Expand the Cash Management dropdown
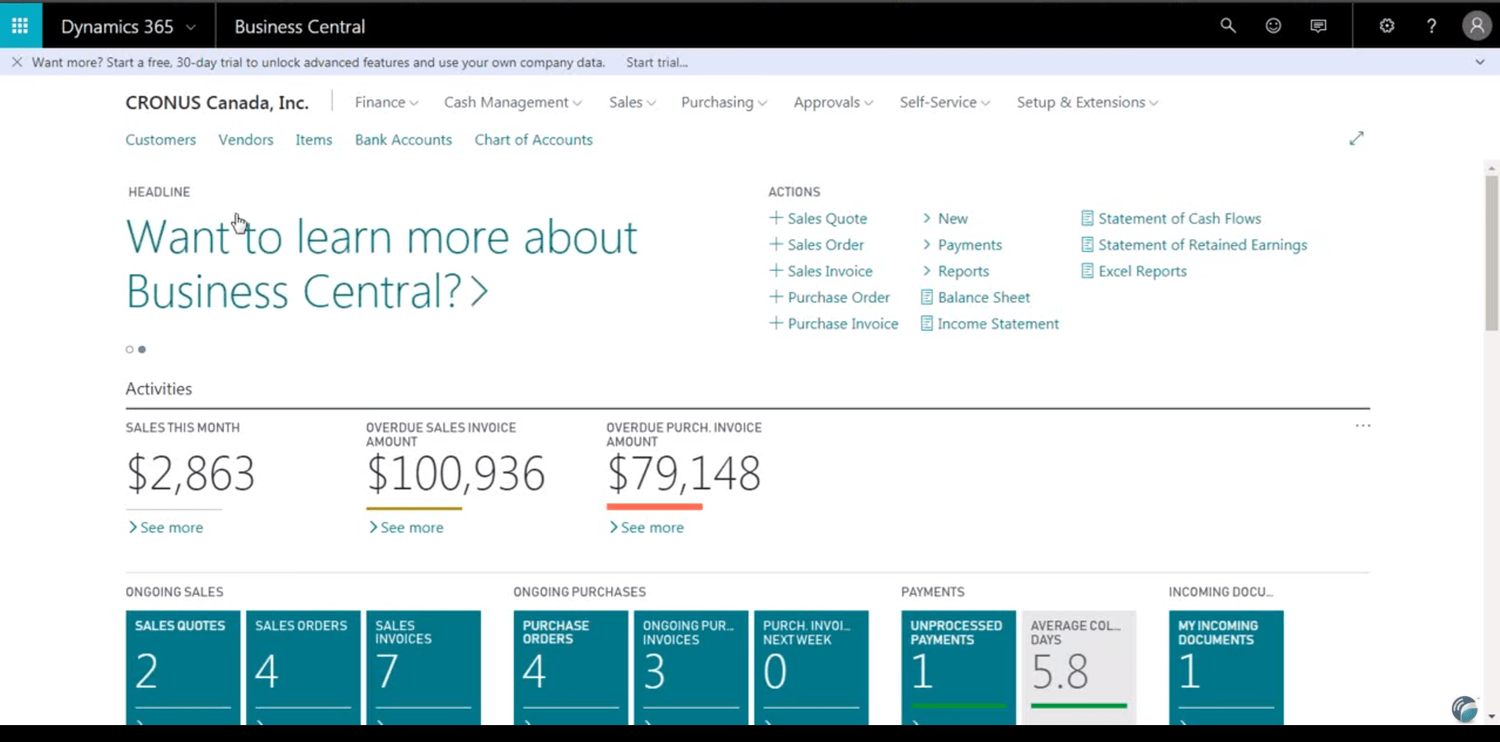The height and width of the screenshot is (742, 1500). coord(512,102)
